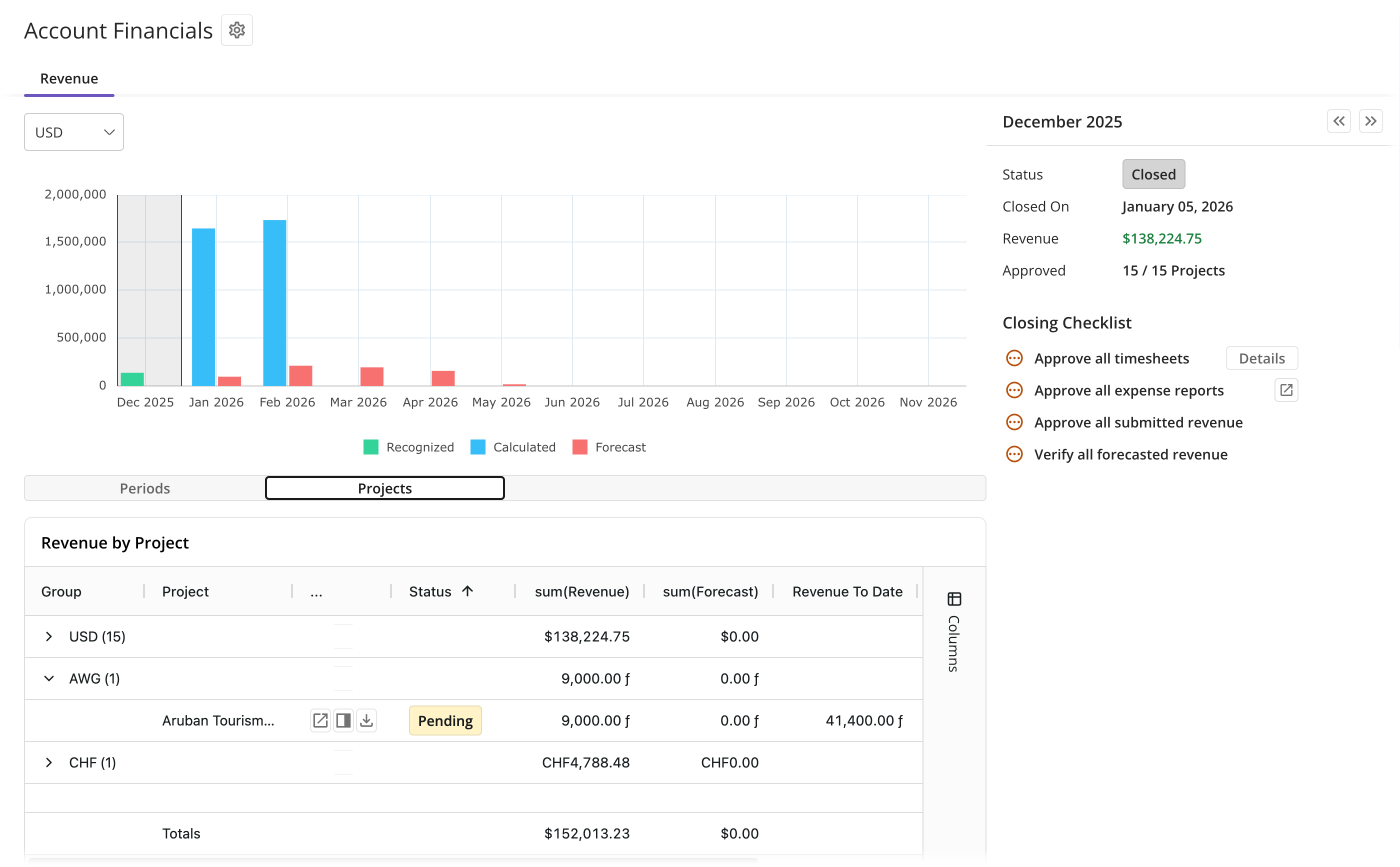Toggle the Recognized series in the chart legend

pos(409,447)
